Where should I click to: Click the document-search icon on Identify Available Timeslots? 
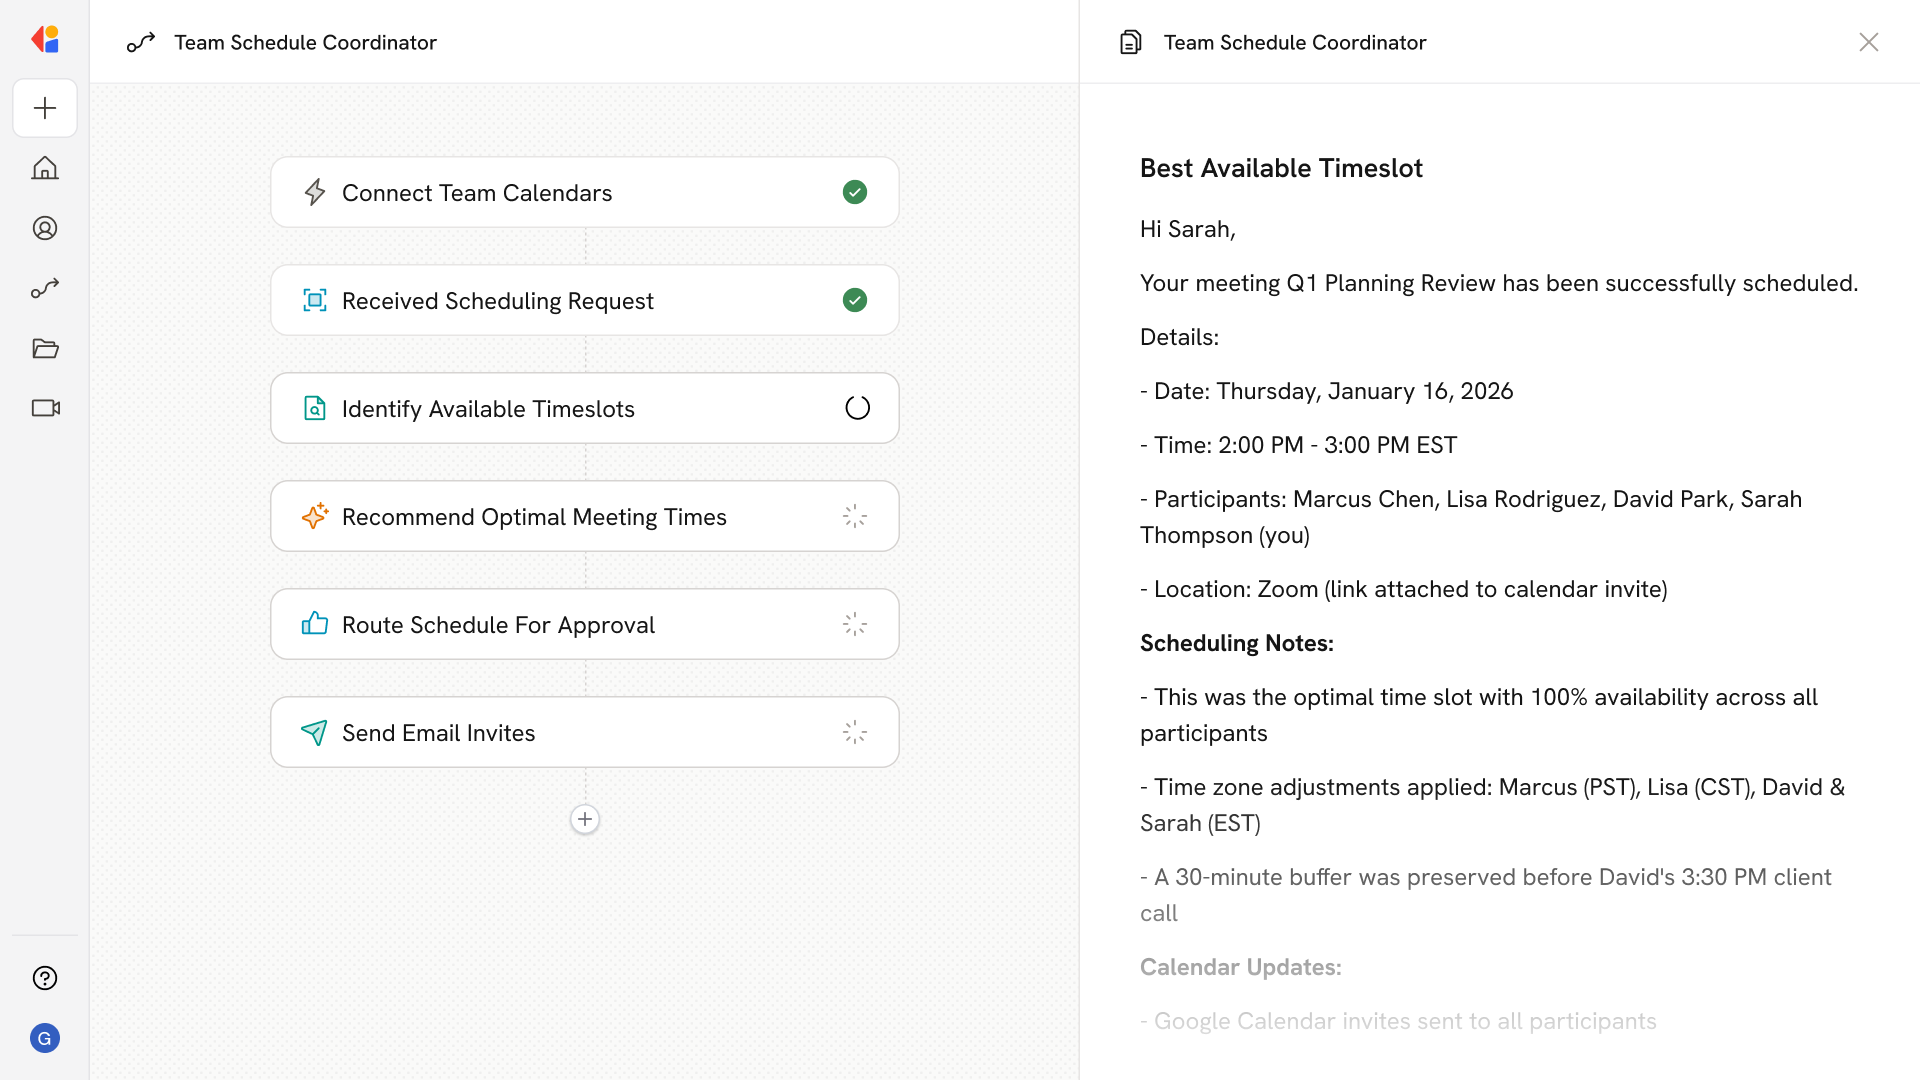pyautogui.click(x=315, y=408)
